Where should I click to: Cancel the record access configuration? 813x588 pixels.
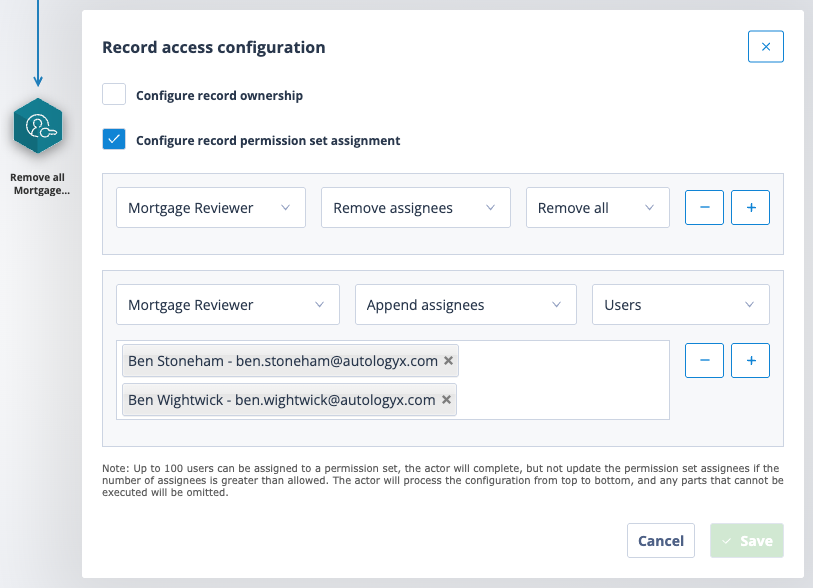pos(661,540)
